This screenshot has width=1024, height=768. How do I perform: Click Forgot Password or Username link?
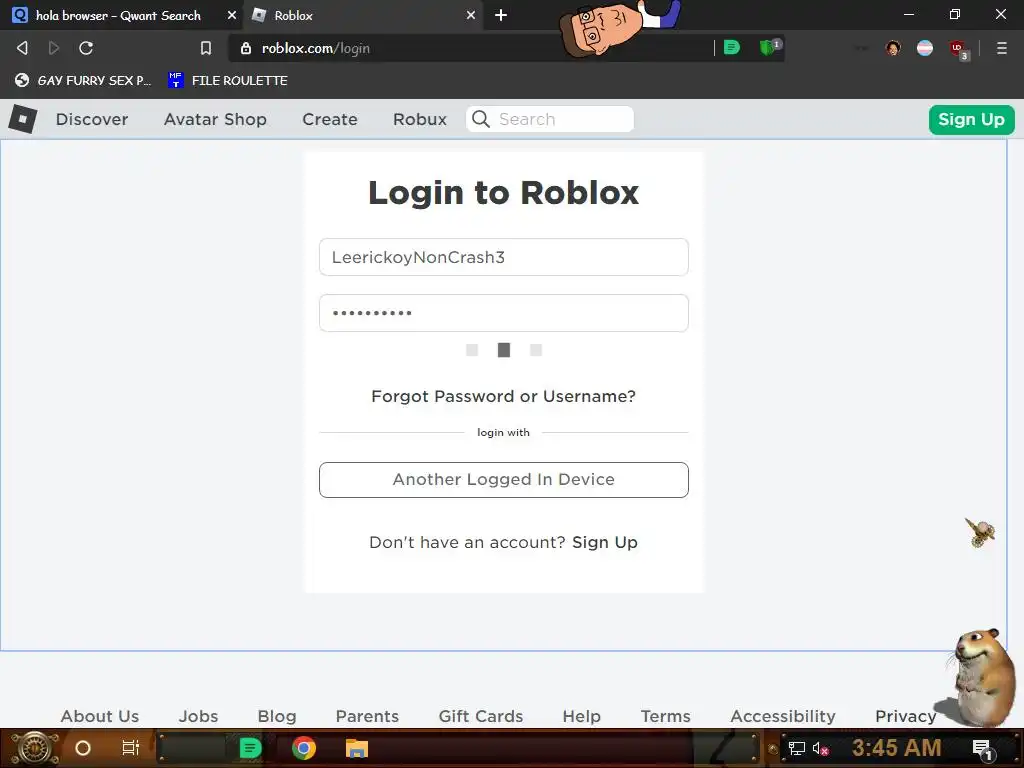tap(504, 396)
